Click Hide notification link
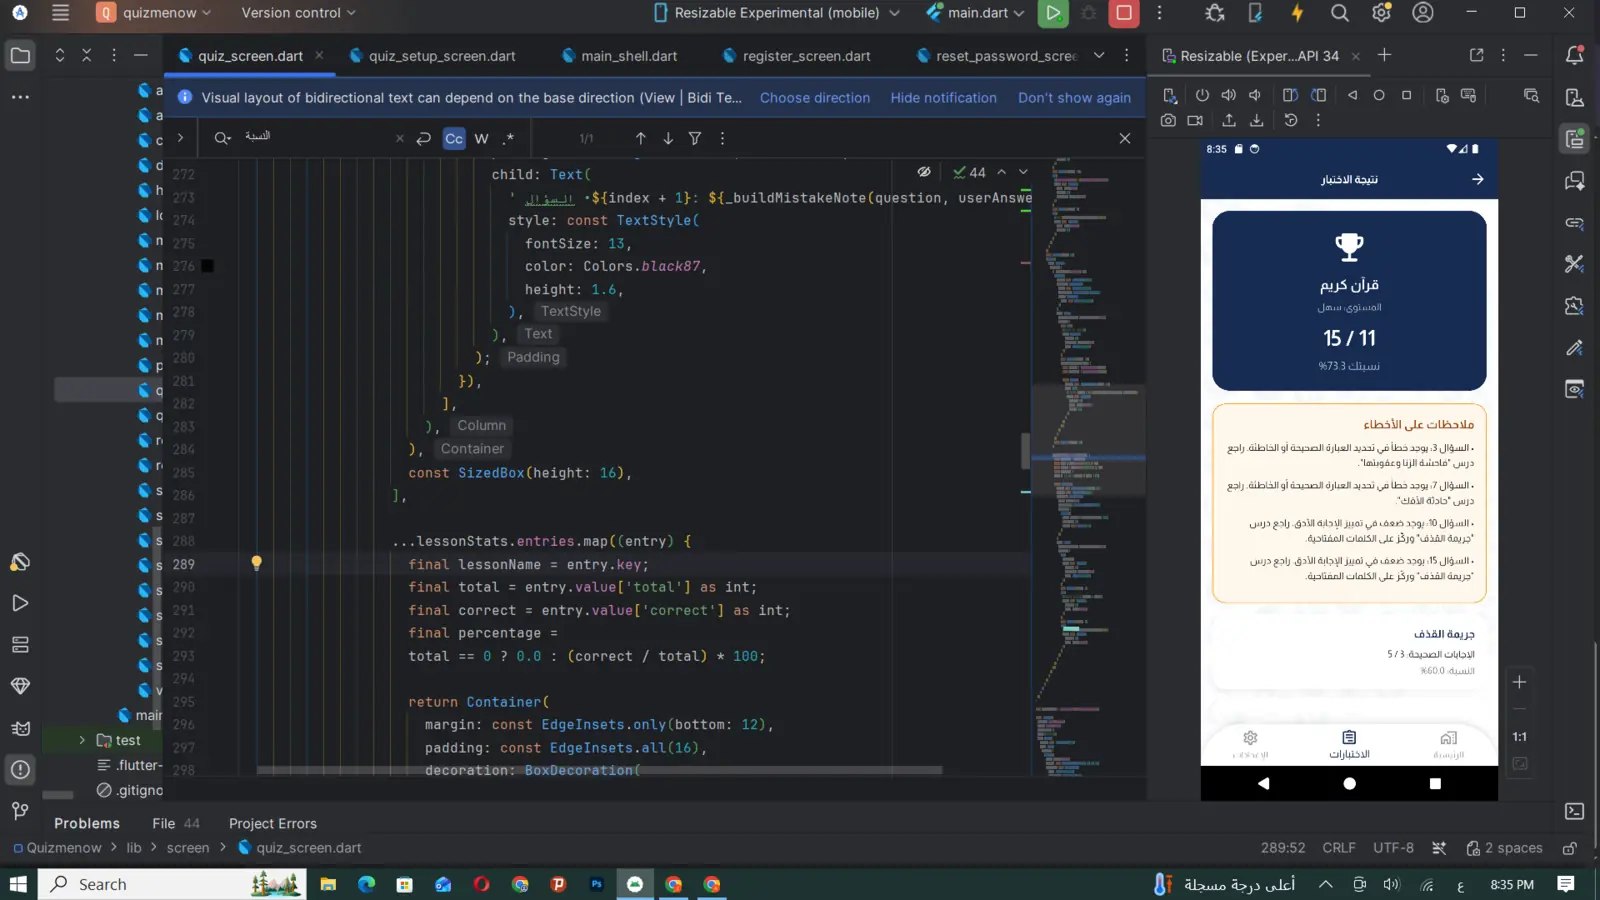 pyautogui.click(x=943, y=97)
